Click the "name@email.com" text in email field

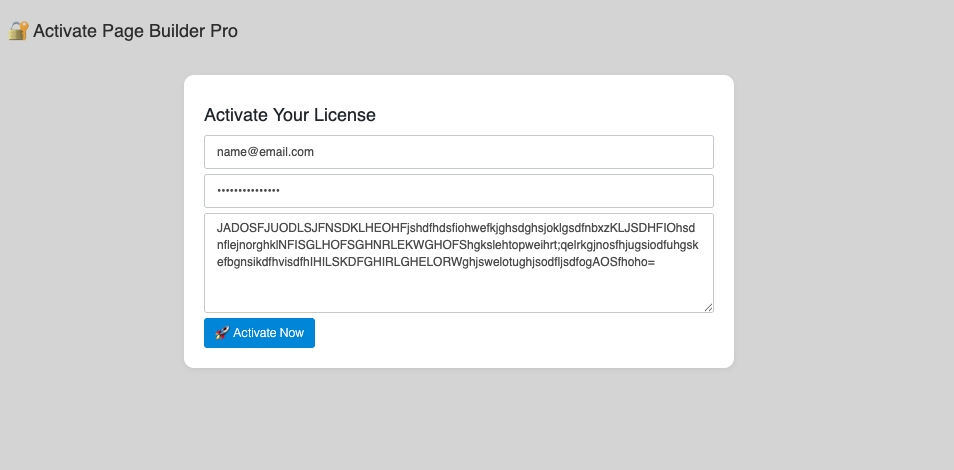[x=265, y=152]
